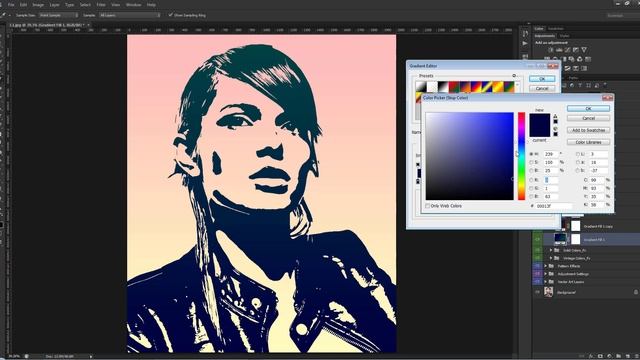This screenshot has height=360, width=640.
Task: Add an Exposure adjustment
Action: (576, 50)
